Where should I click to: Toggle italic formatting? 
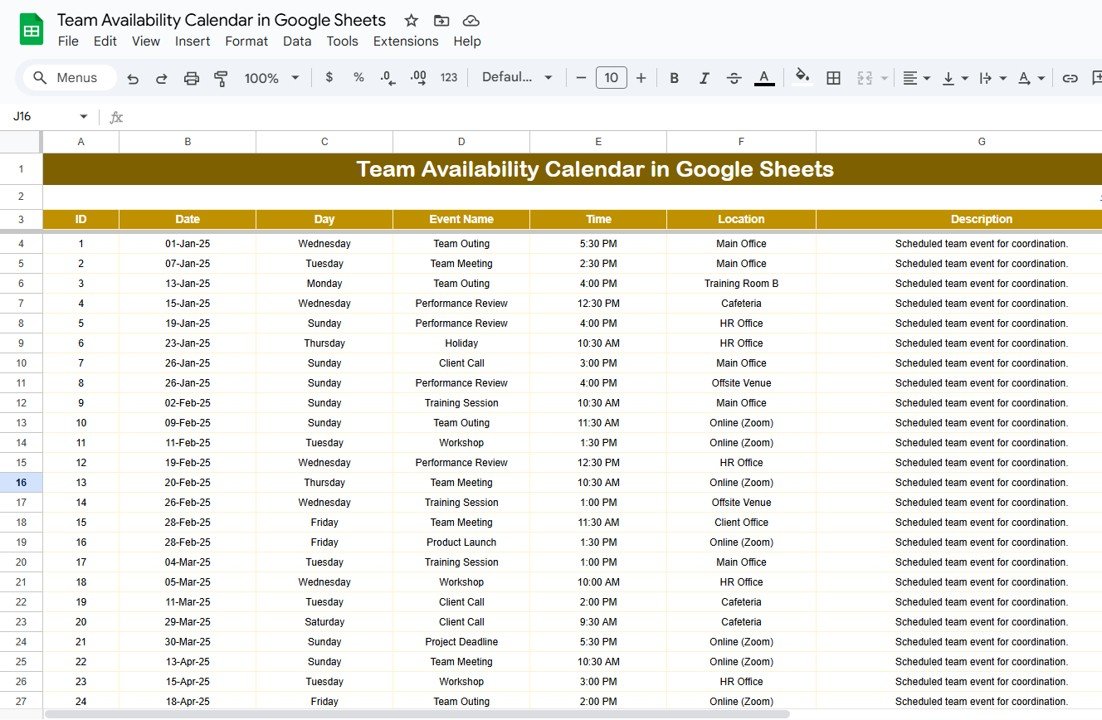click(x=704, y=78)
